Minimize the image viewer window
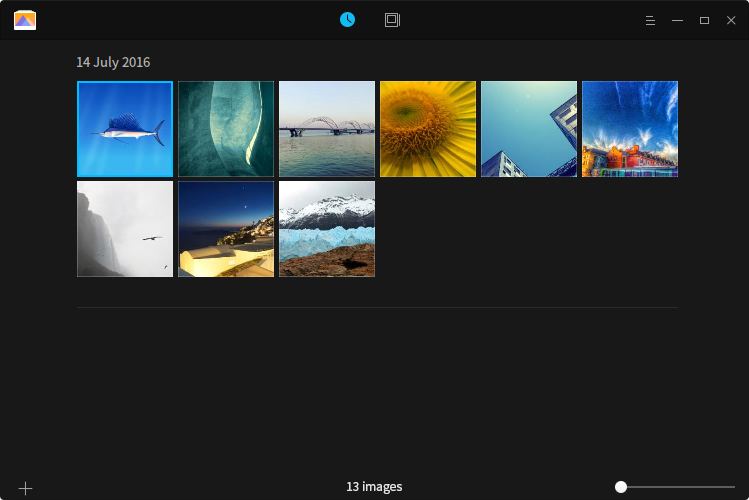 (x=677, y=21)
